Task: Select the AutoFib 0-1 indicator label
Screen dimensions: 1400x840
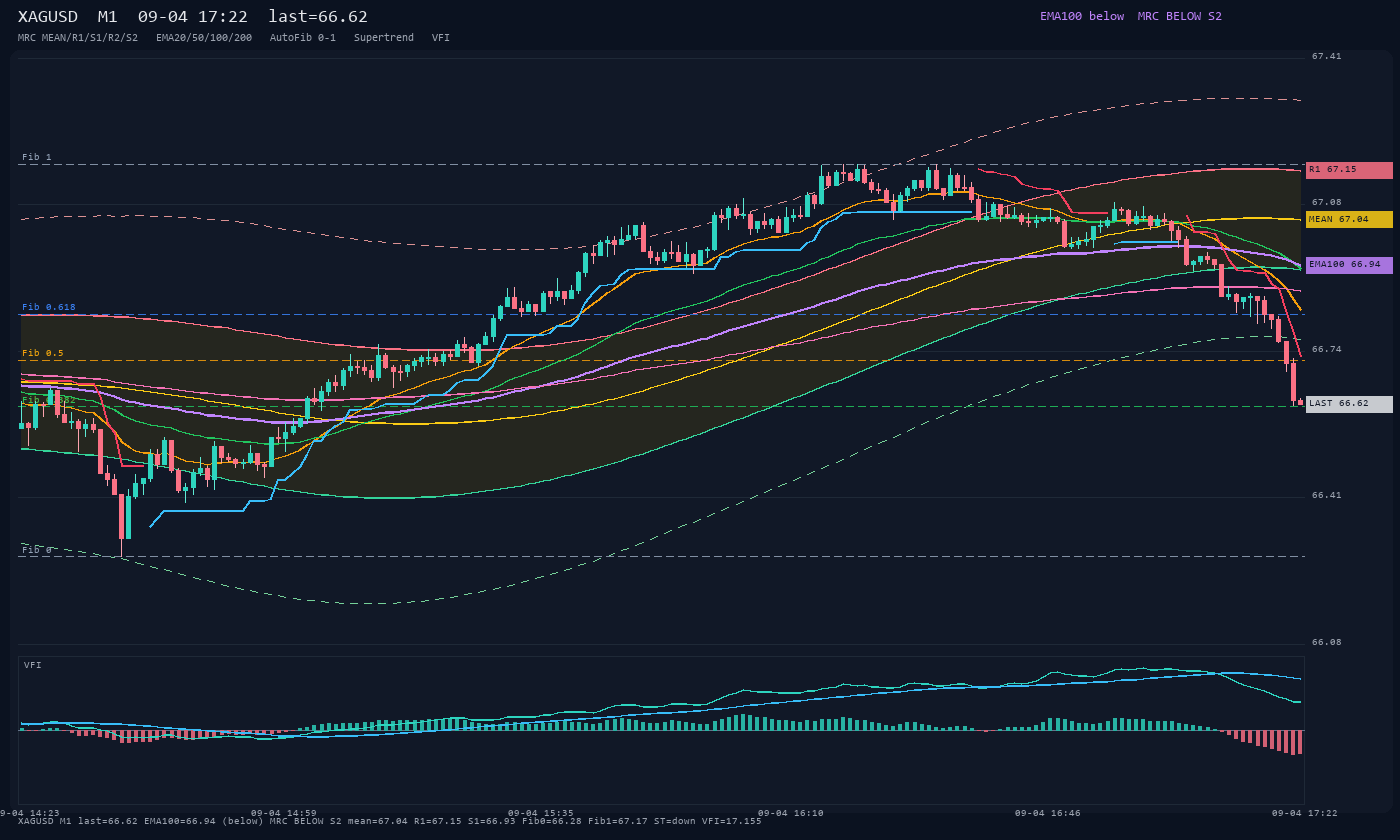Action: [303, 38]
